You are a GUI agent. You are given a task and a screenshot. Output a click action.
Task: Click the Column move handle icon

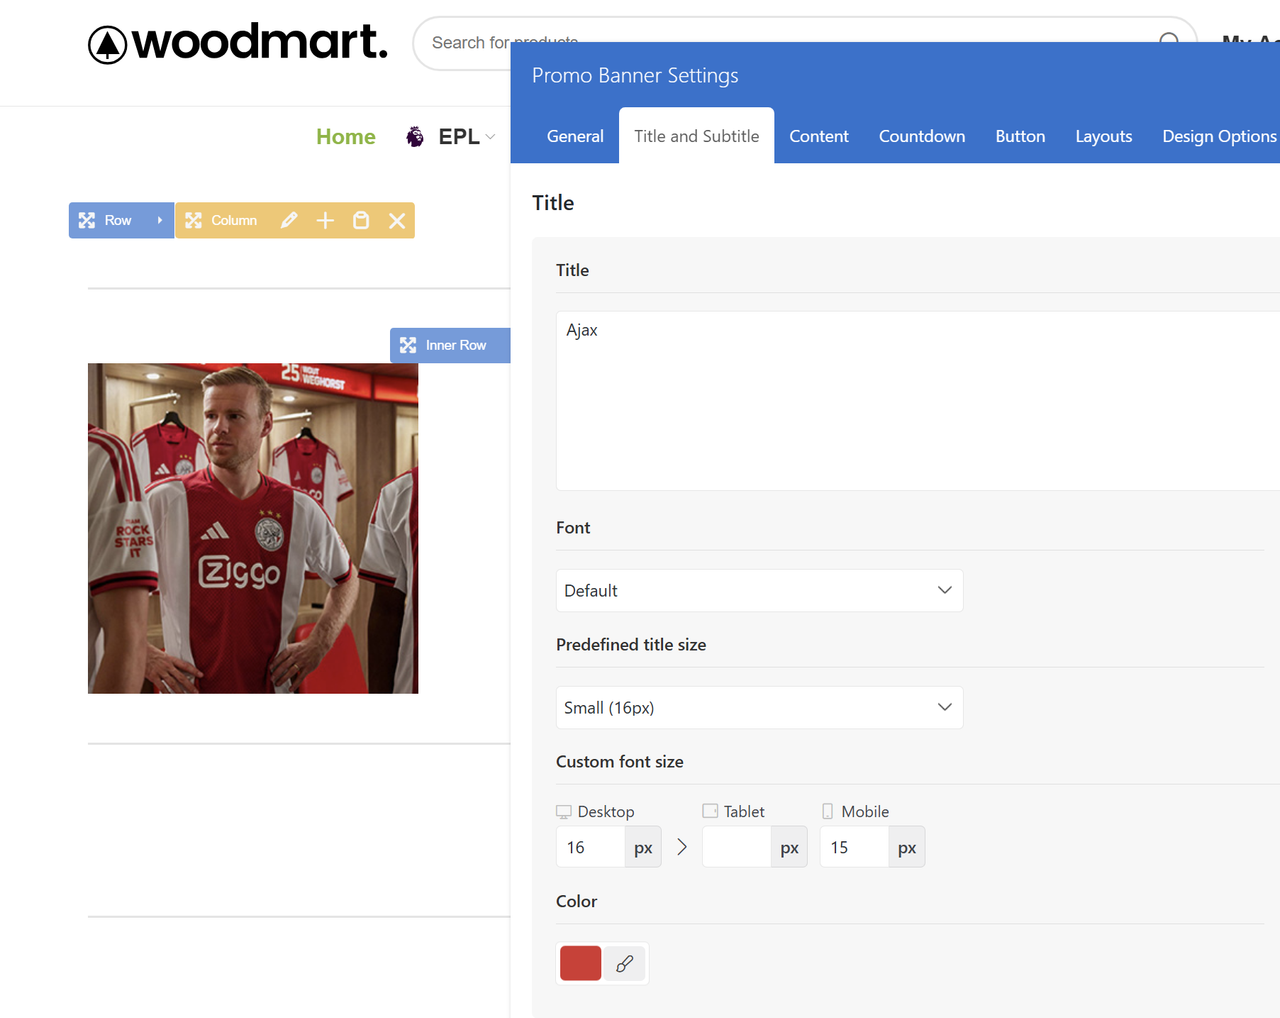click(193, 220)
